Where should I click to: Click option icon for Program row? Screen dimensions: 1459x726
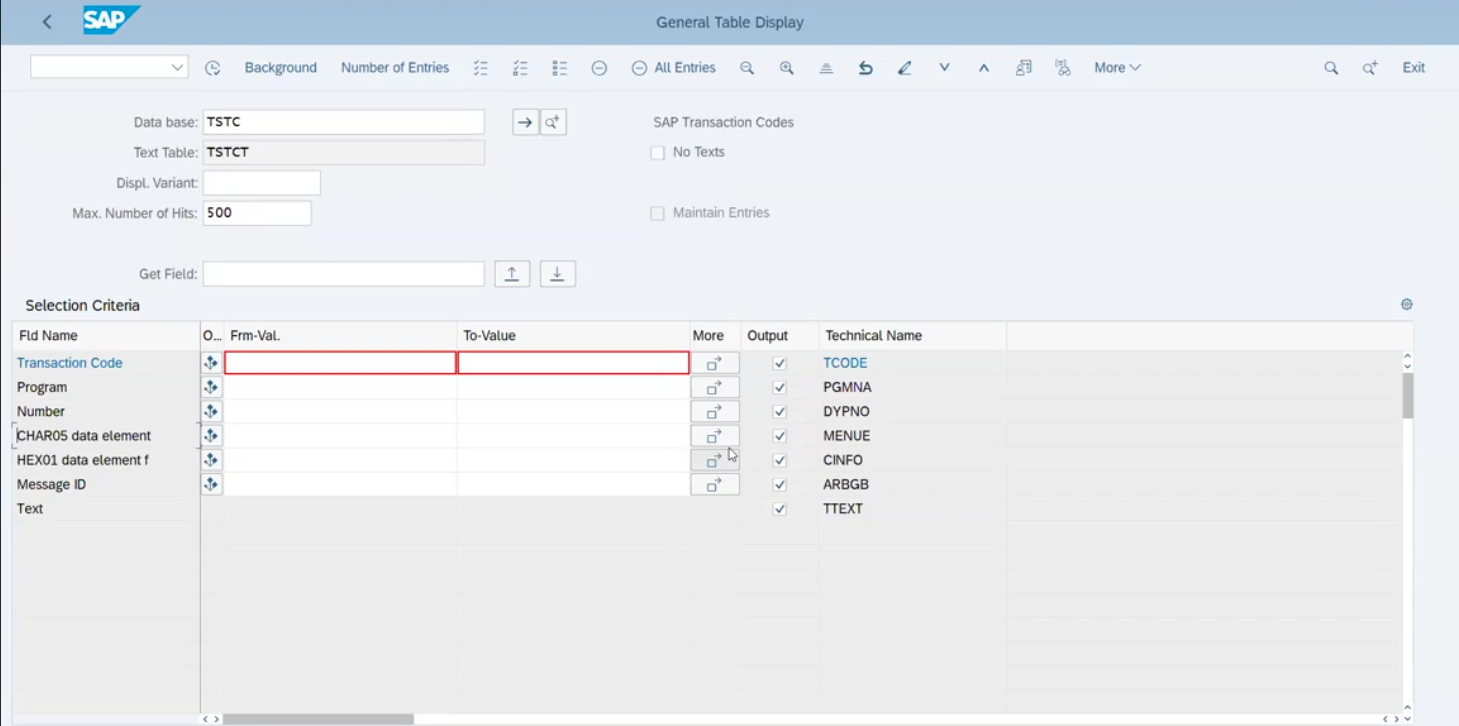tap(211, 387)
